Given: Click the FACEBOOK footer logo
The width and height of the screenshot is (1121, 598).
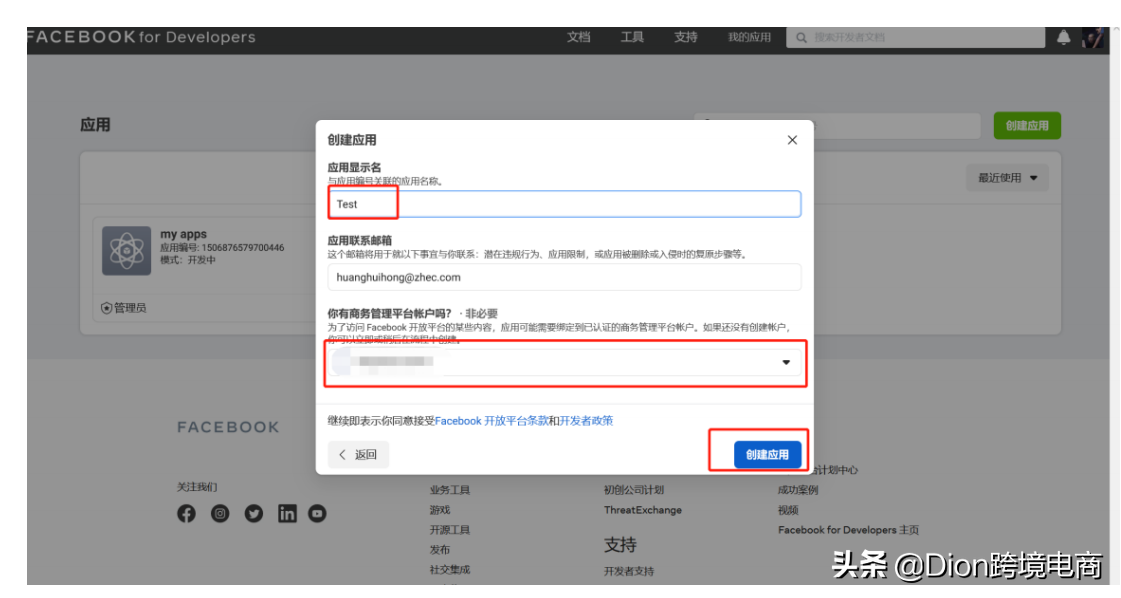Looking at the screenshot, I should [x=228, y=428].
